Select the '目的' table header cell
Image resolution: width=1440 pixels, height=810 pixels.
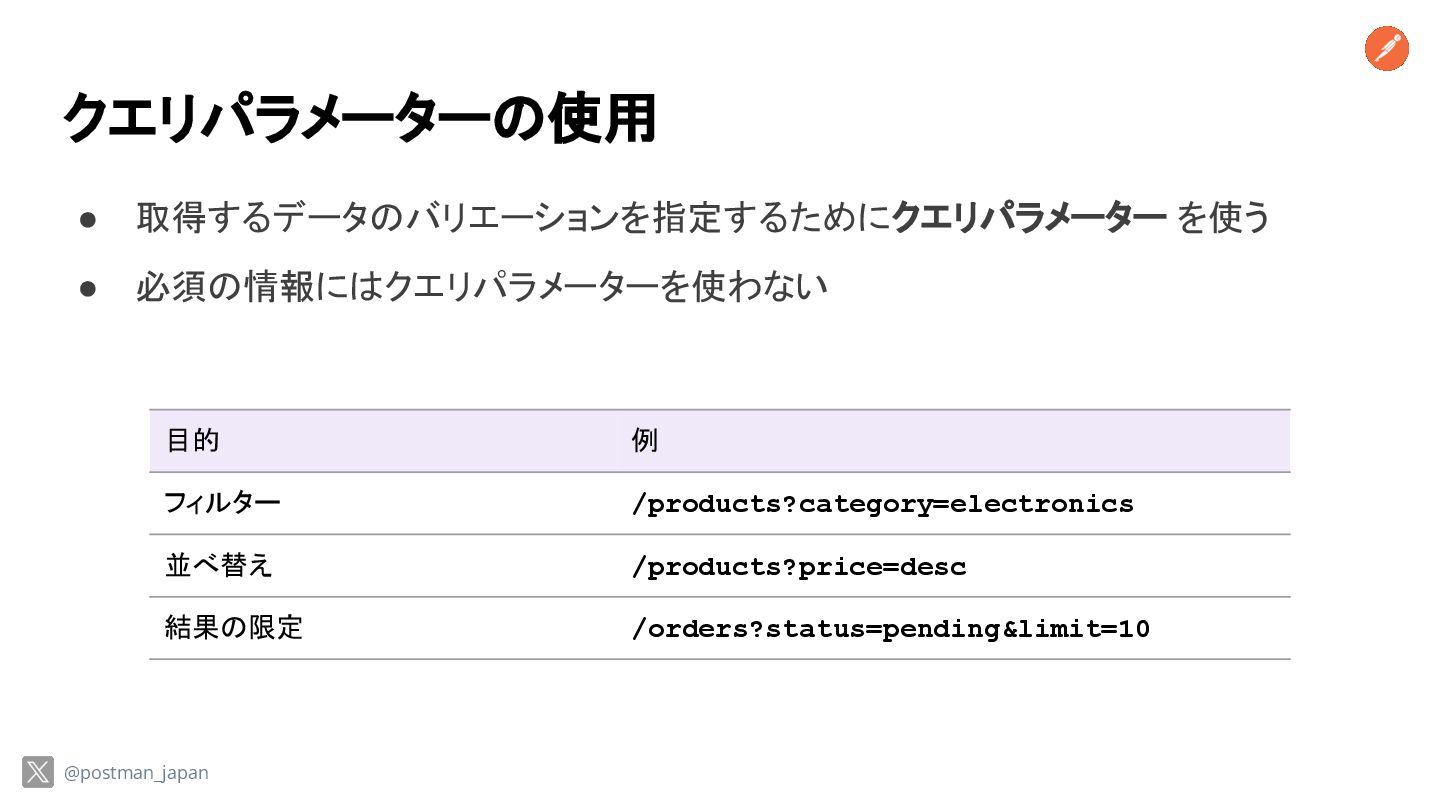pyautogui.click(x=192, y=440)
